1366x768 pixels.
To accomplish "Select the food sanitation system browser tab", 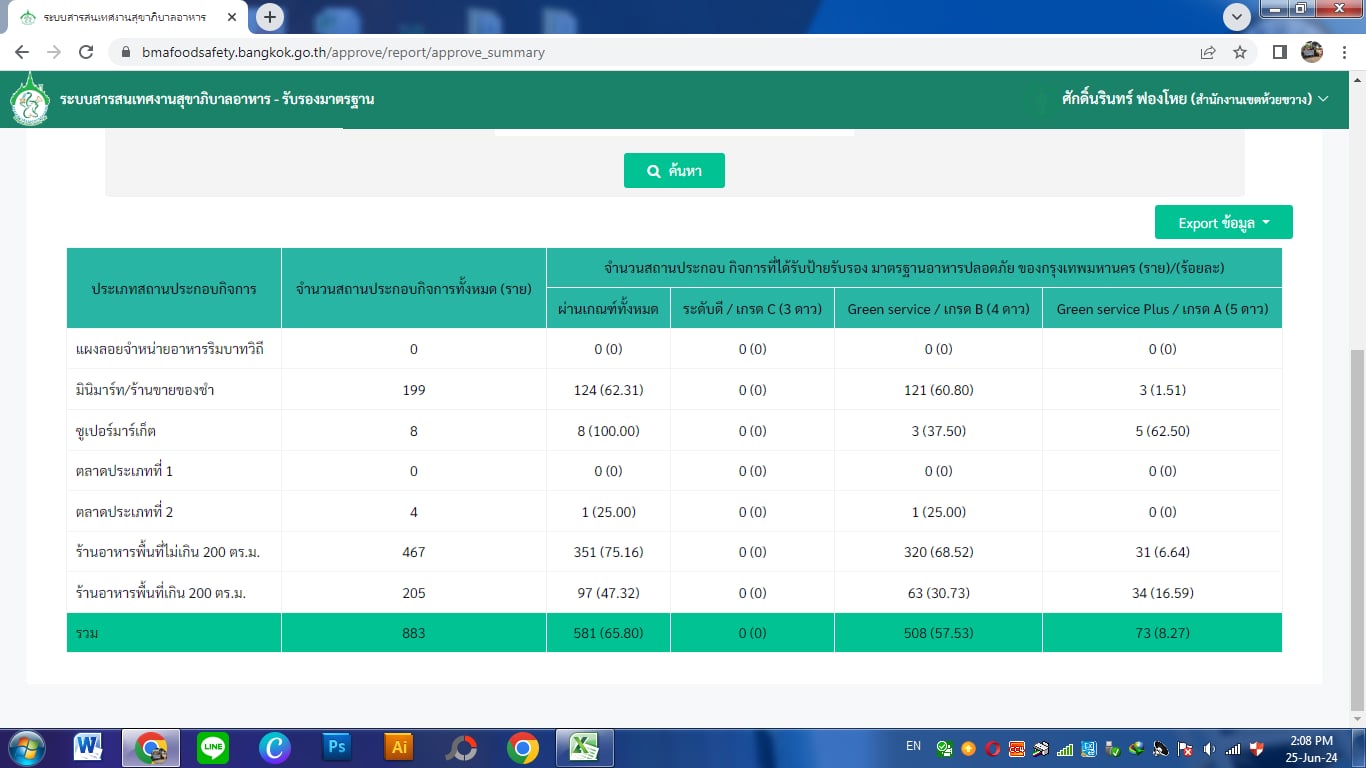I will click(x=125, y=18).
